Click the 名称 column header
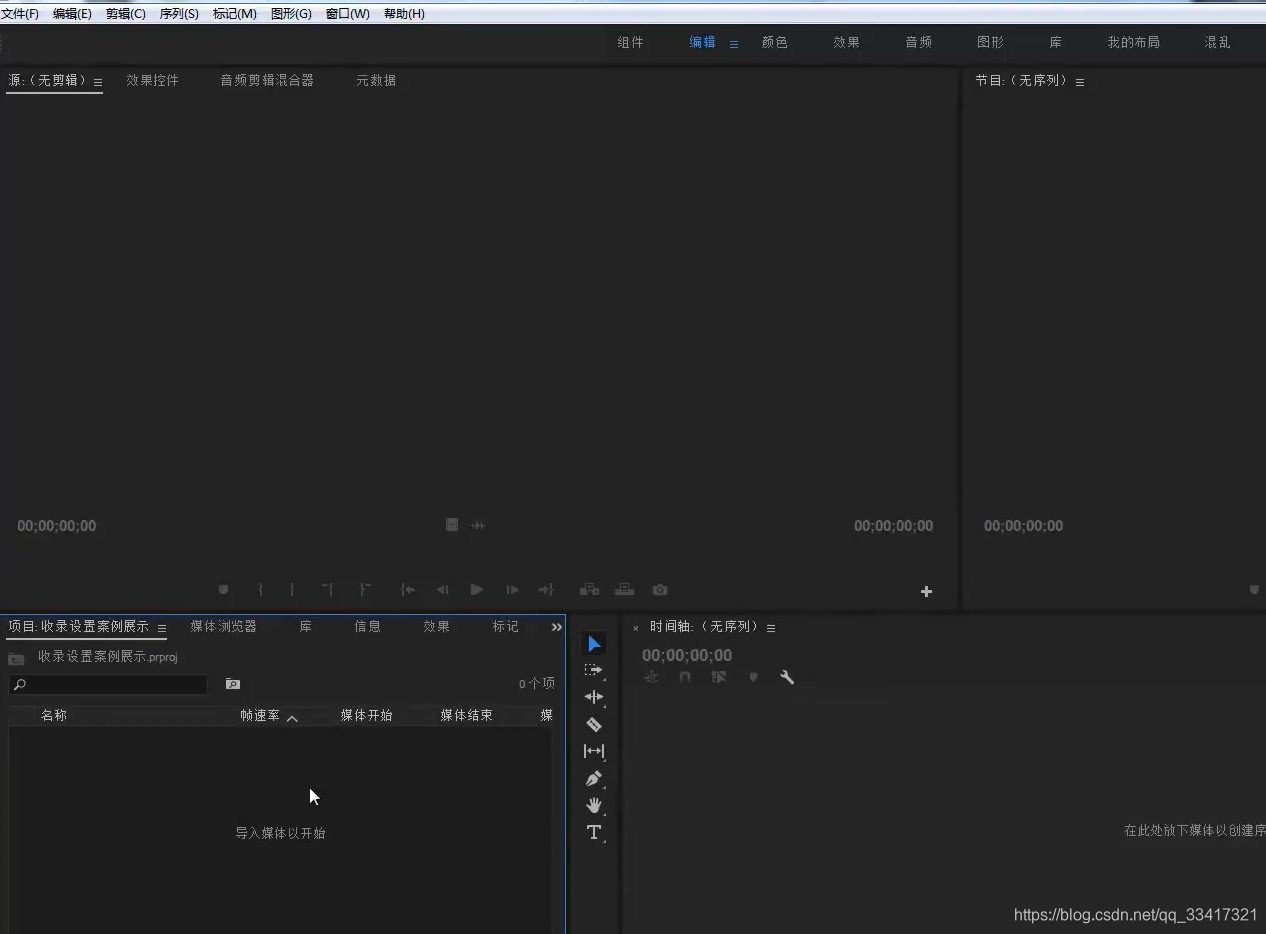The width and height of the screenshot is (1266, 934). pyautogui.click(x=54, y=715)
